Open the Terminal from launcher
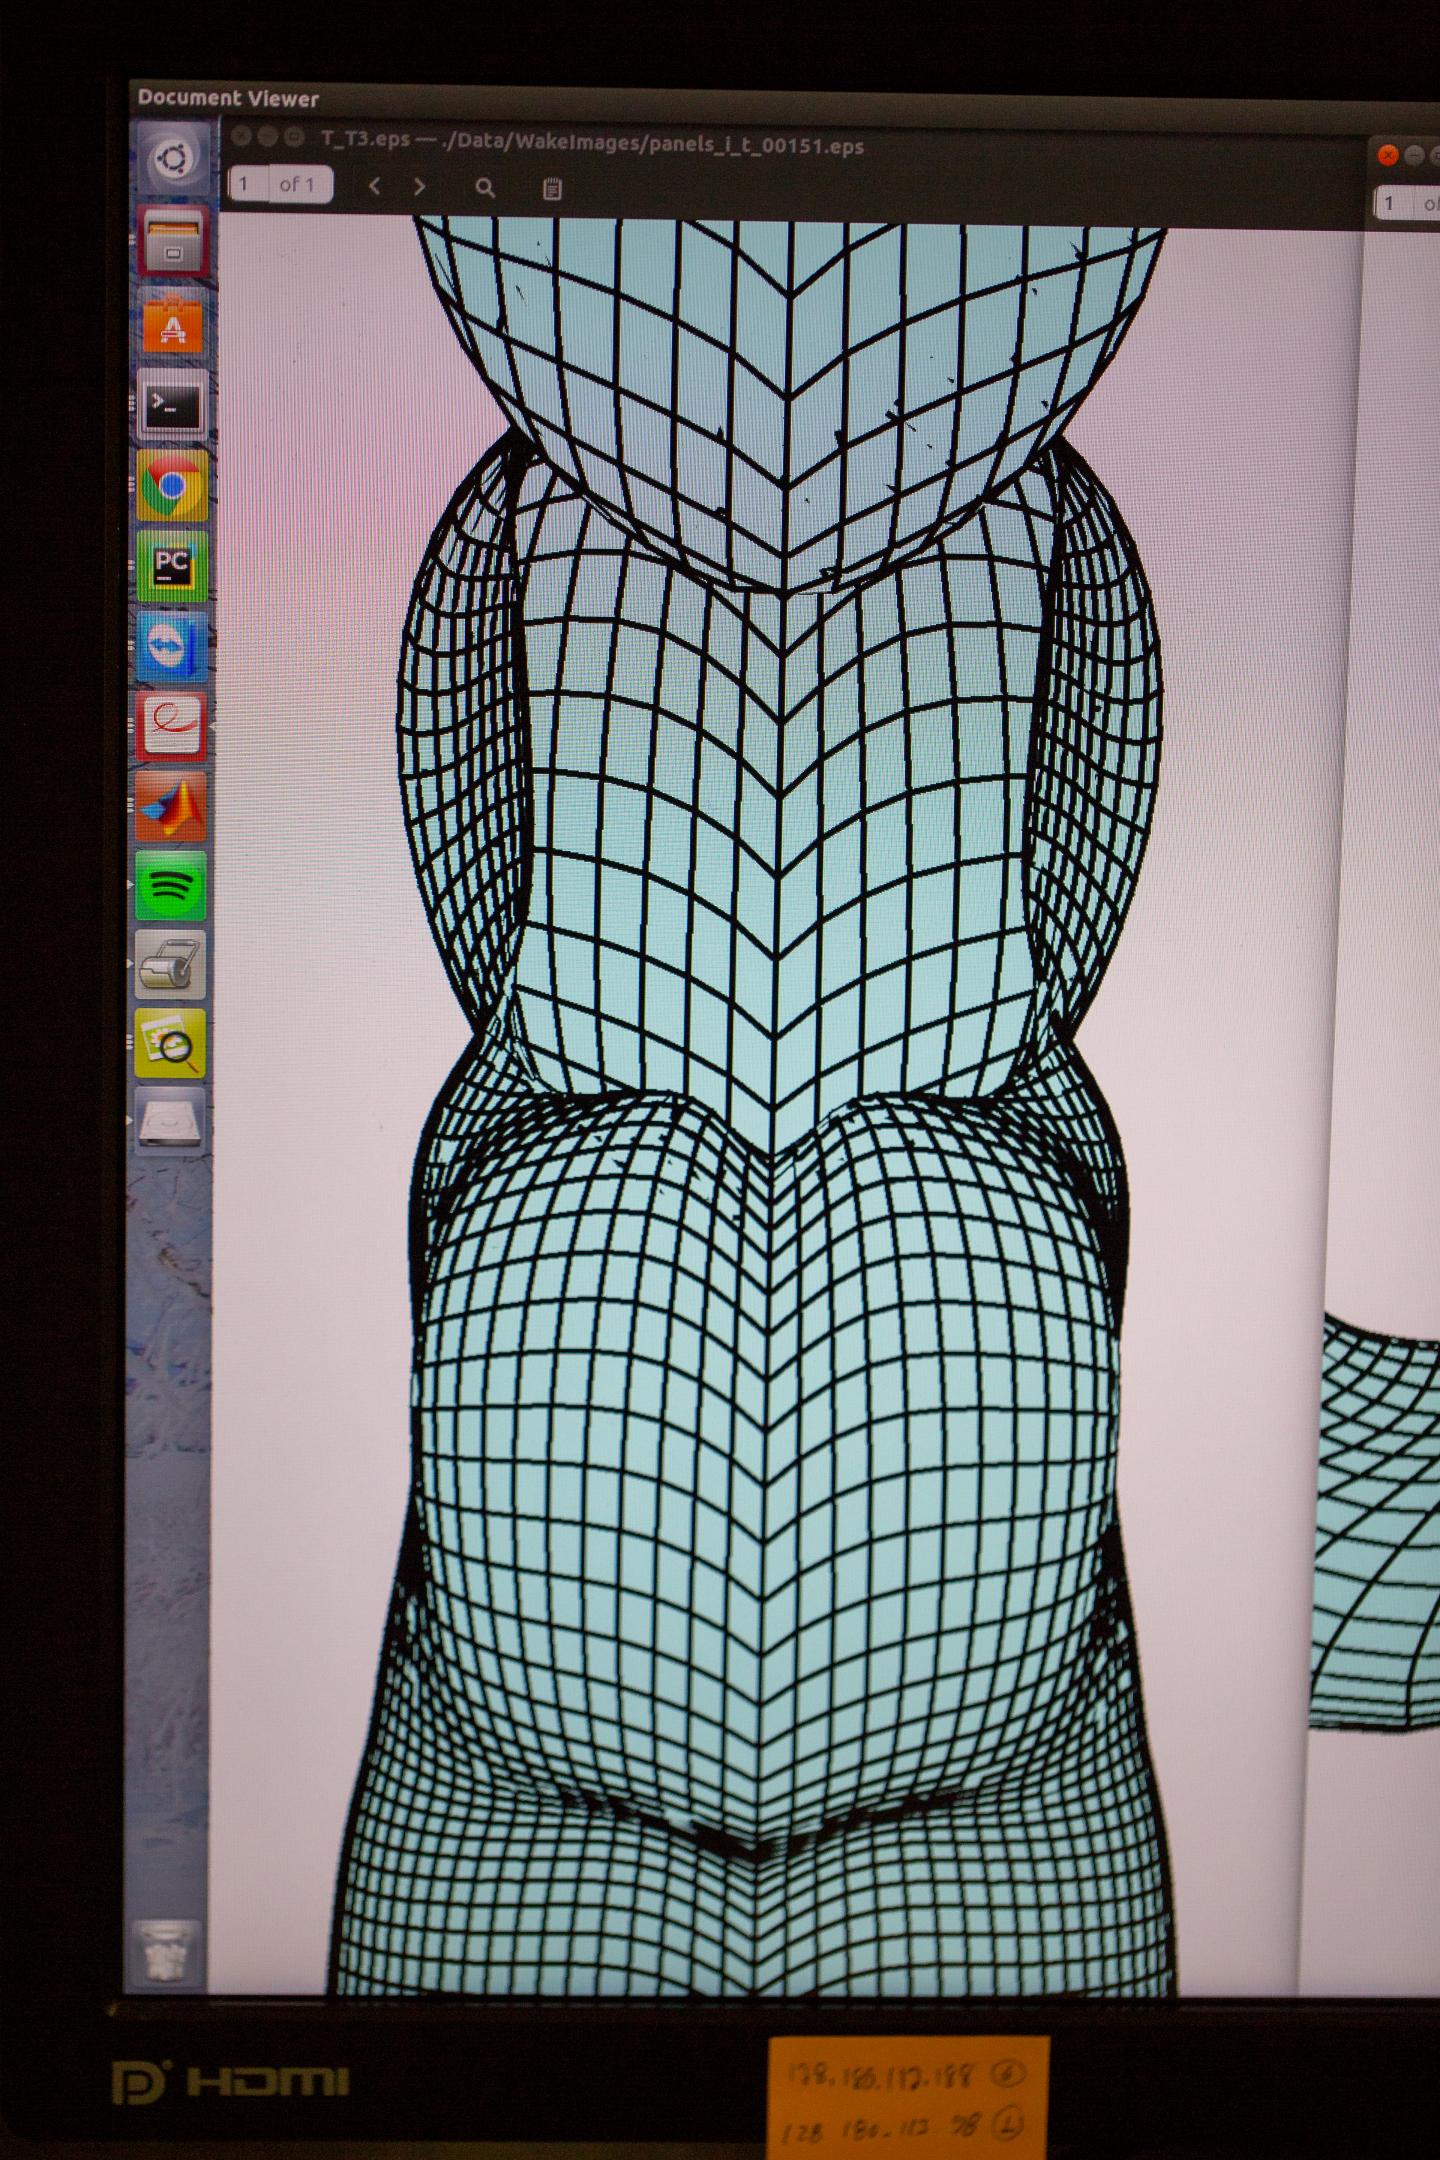This screenshot has height=2160, width=1440. tap(173, 406)
